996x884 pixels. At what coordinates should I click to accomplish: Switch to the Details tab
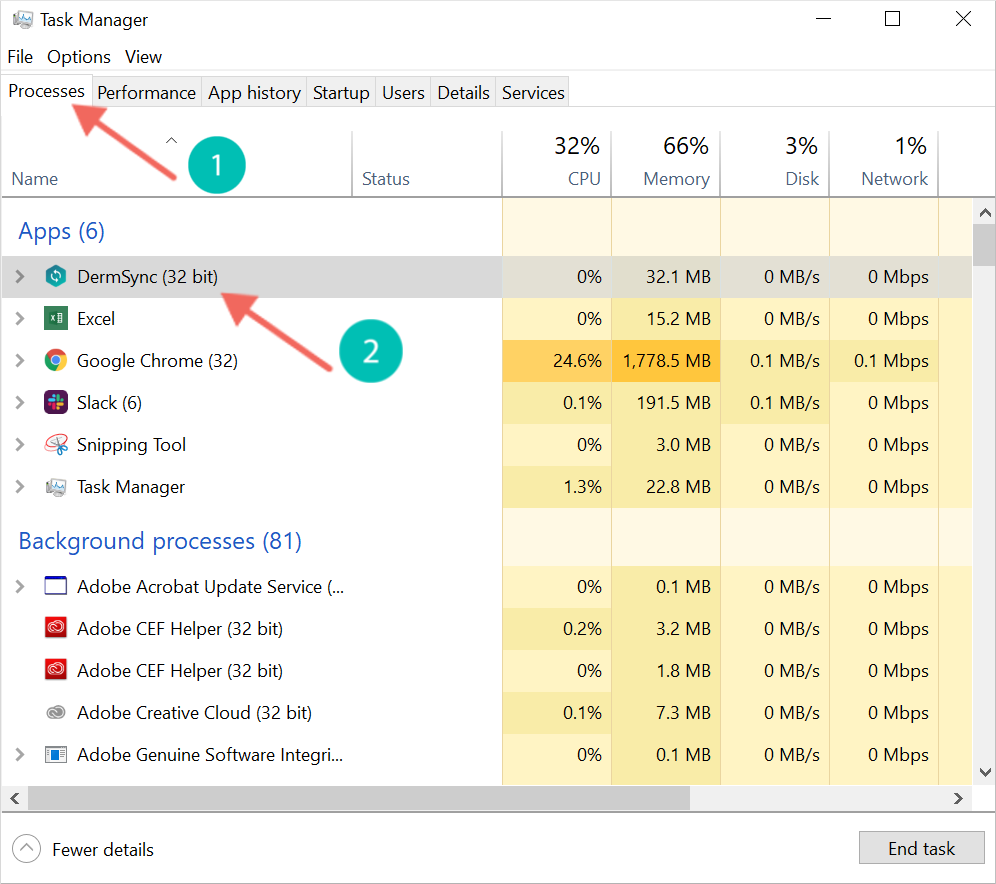coord(464,93)
